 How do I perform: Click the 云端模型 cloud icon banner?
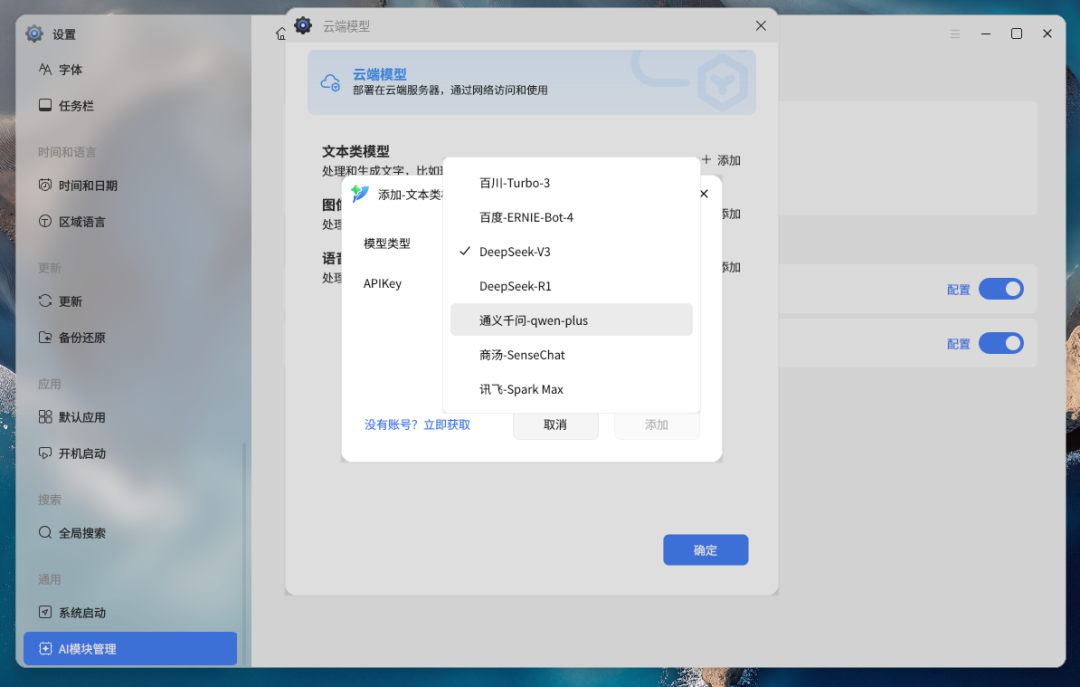click(331, 83)
